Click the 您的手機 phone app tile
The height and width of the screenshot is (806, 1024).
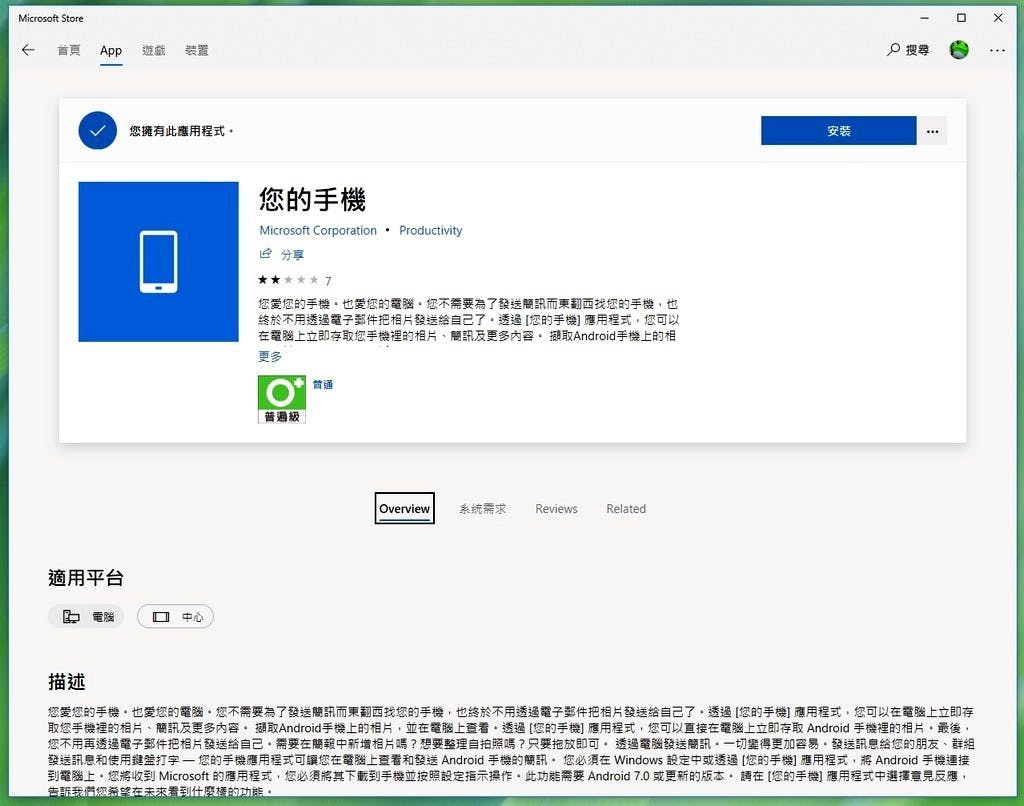coord(158,262)
